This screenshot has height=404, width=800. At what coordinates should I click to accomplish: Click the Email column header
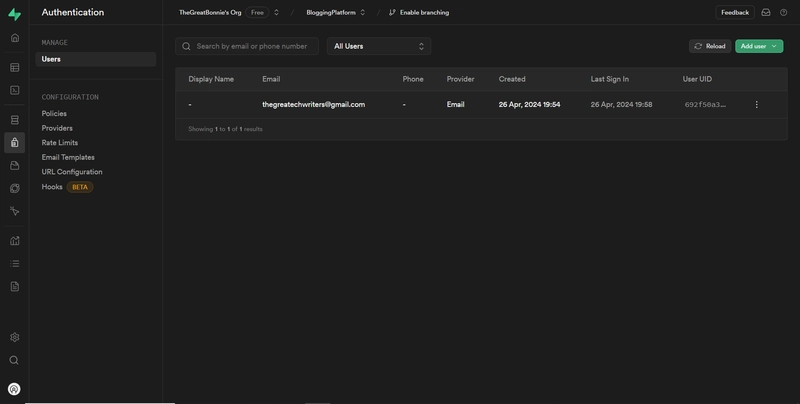[x=271, y=79]
